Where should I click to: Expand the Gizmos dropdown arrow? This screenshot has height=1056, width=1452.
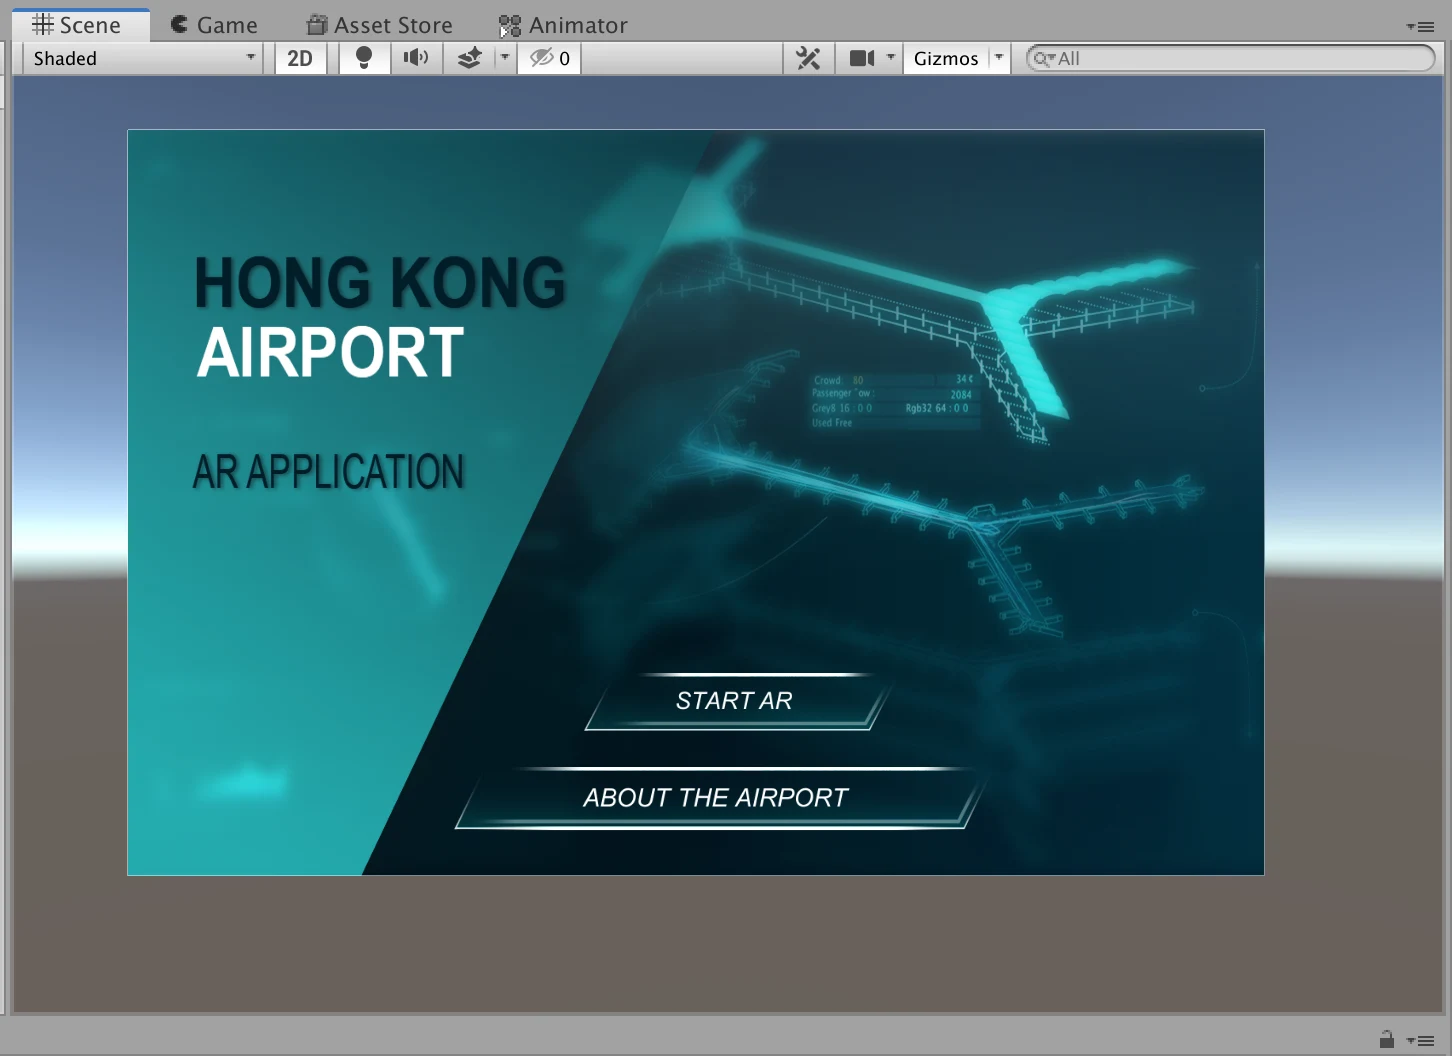pyautogui.click(x=999, y=58)
